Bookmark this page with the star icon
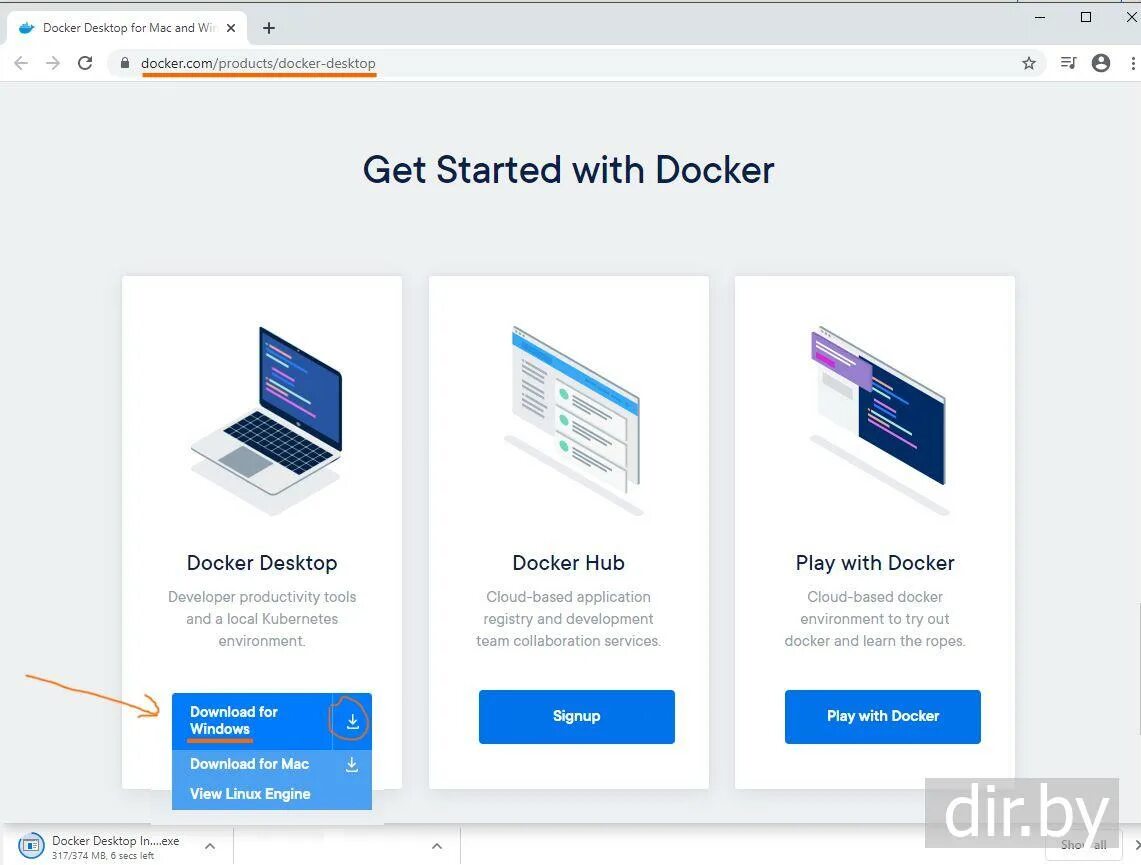 [1028, 63]
